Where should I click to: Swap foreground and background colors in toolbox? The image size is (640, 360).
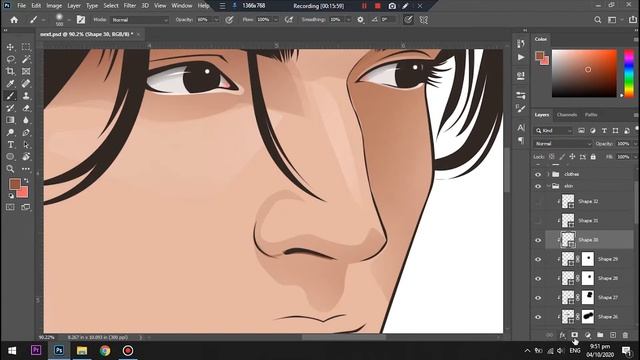pyautogui.click(x=26, y=181)
